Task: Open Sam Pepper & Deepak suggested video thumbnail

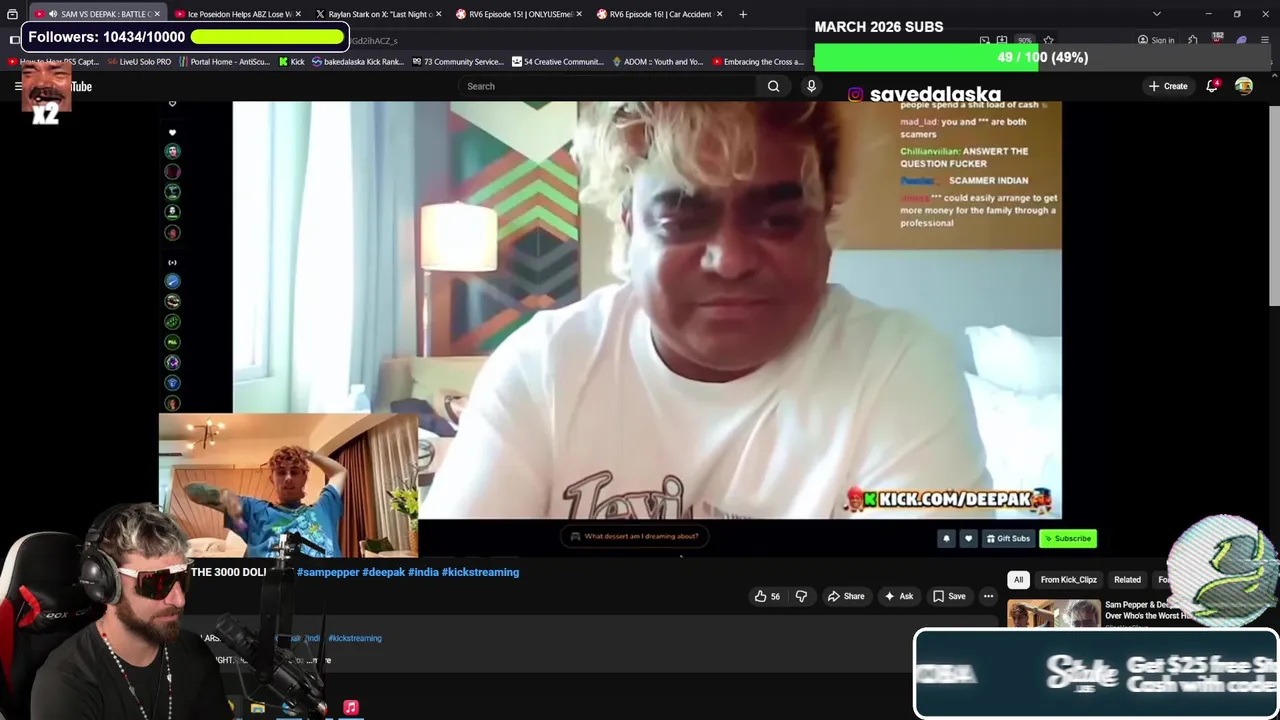Action: [1054, 614]
